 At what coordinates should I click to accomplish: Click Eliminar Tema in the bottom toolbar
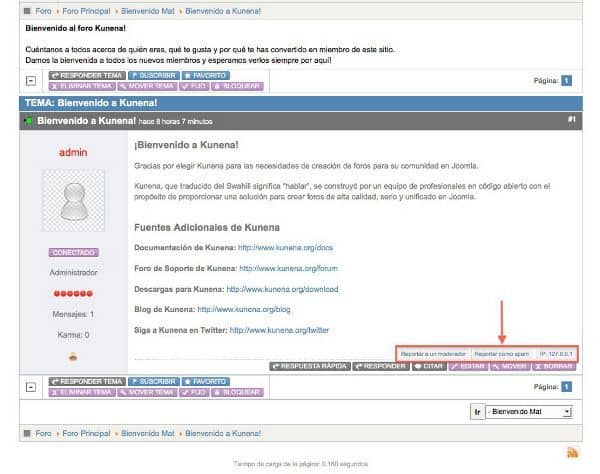[x=82, y=392]
